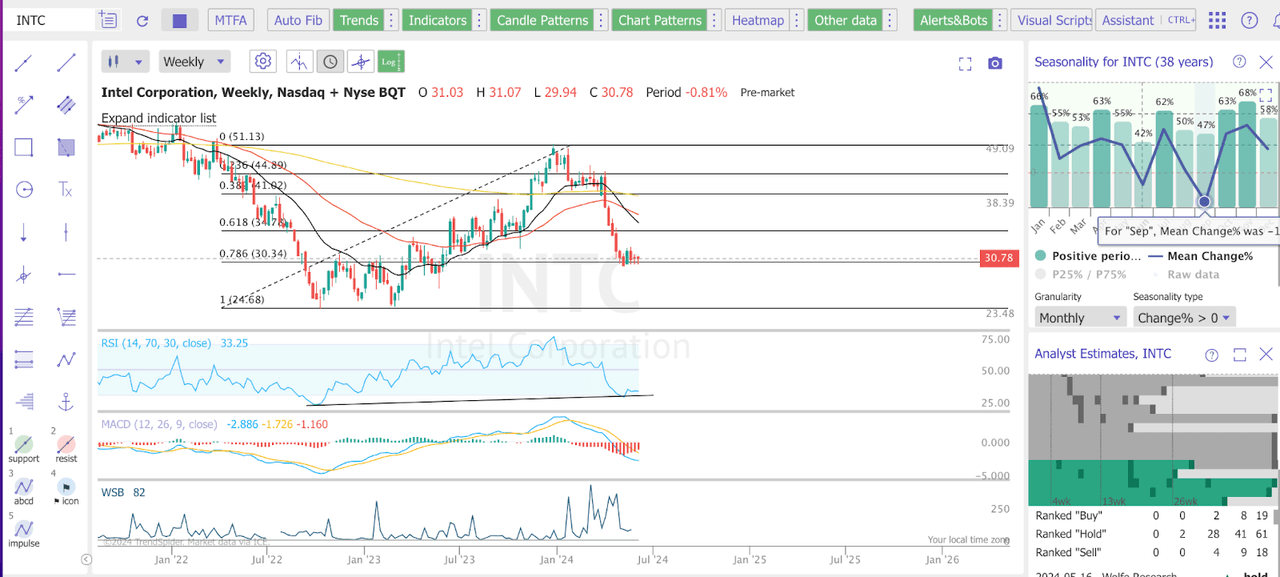Open Indicators options three-dot menu
The image size is (1280, 577).
(x=481, y=20)
